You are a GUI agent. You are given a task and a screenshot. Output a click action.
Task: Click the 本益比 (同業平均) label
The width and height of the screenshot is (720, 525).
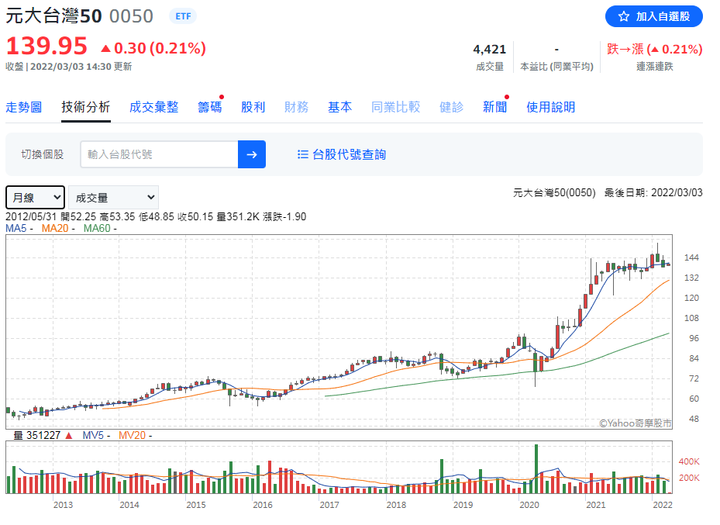[x=557, y=67]
